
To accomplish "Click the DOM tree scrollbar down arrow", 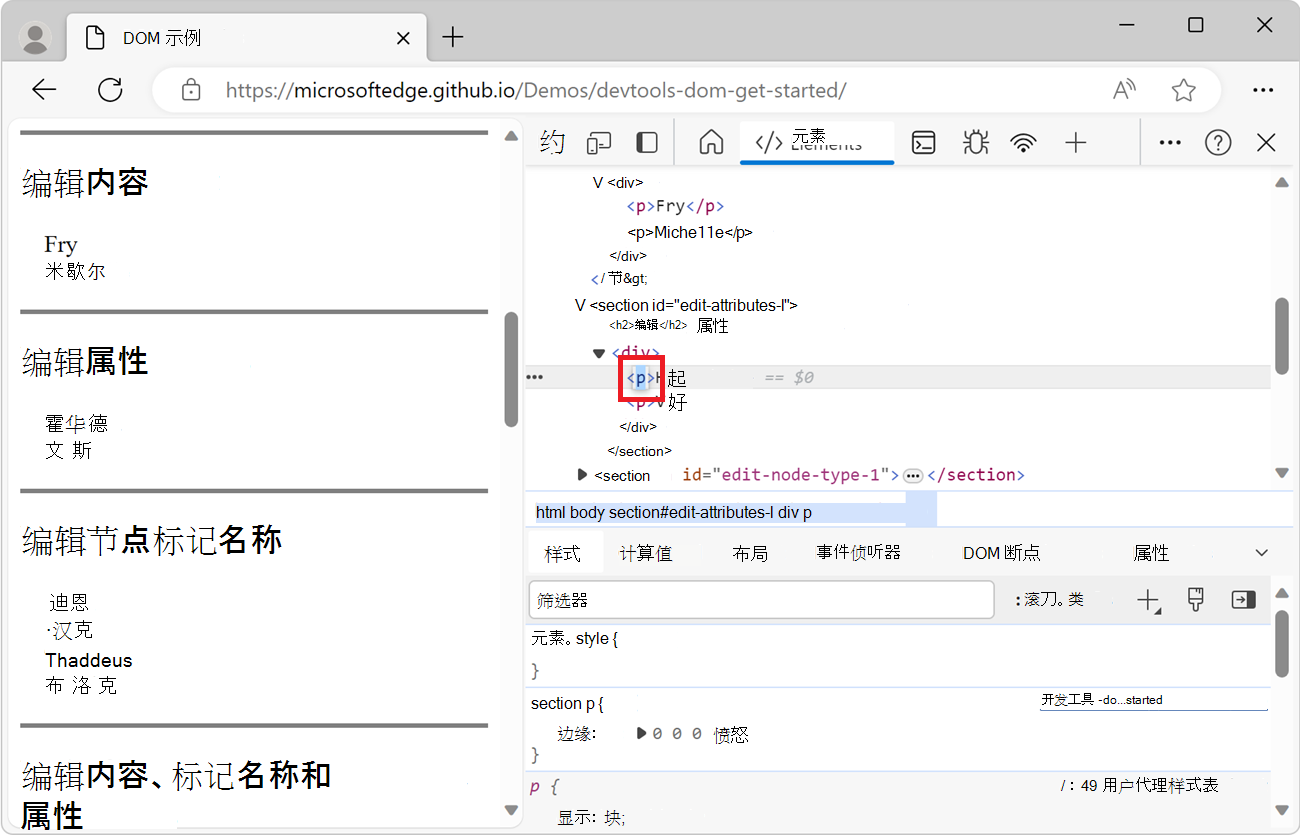I will [1282, 473].
